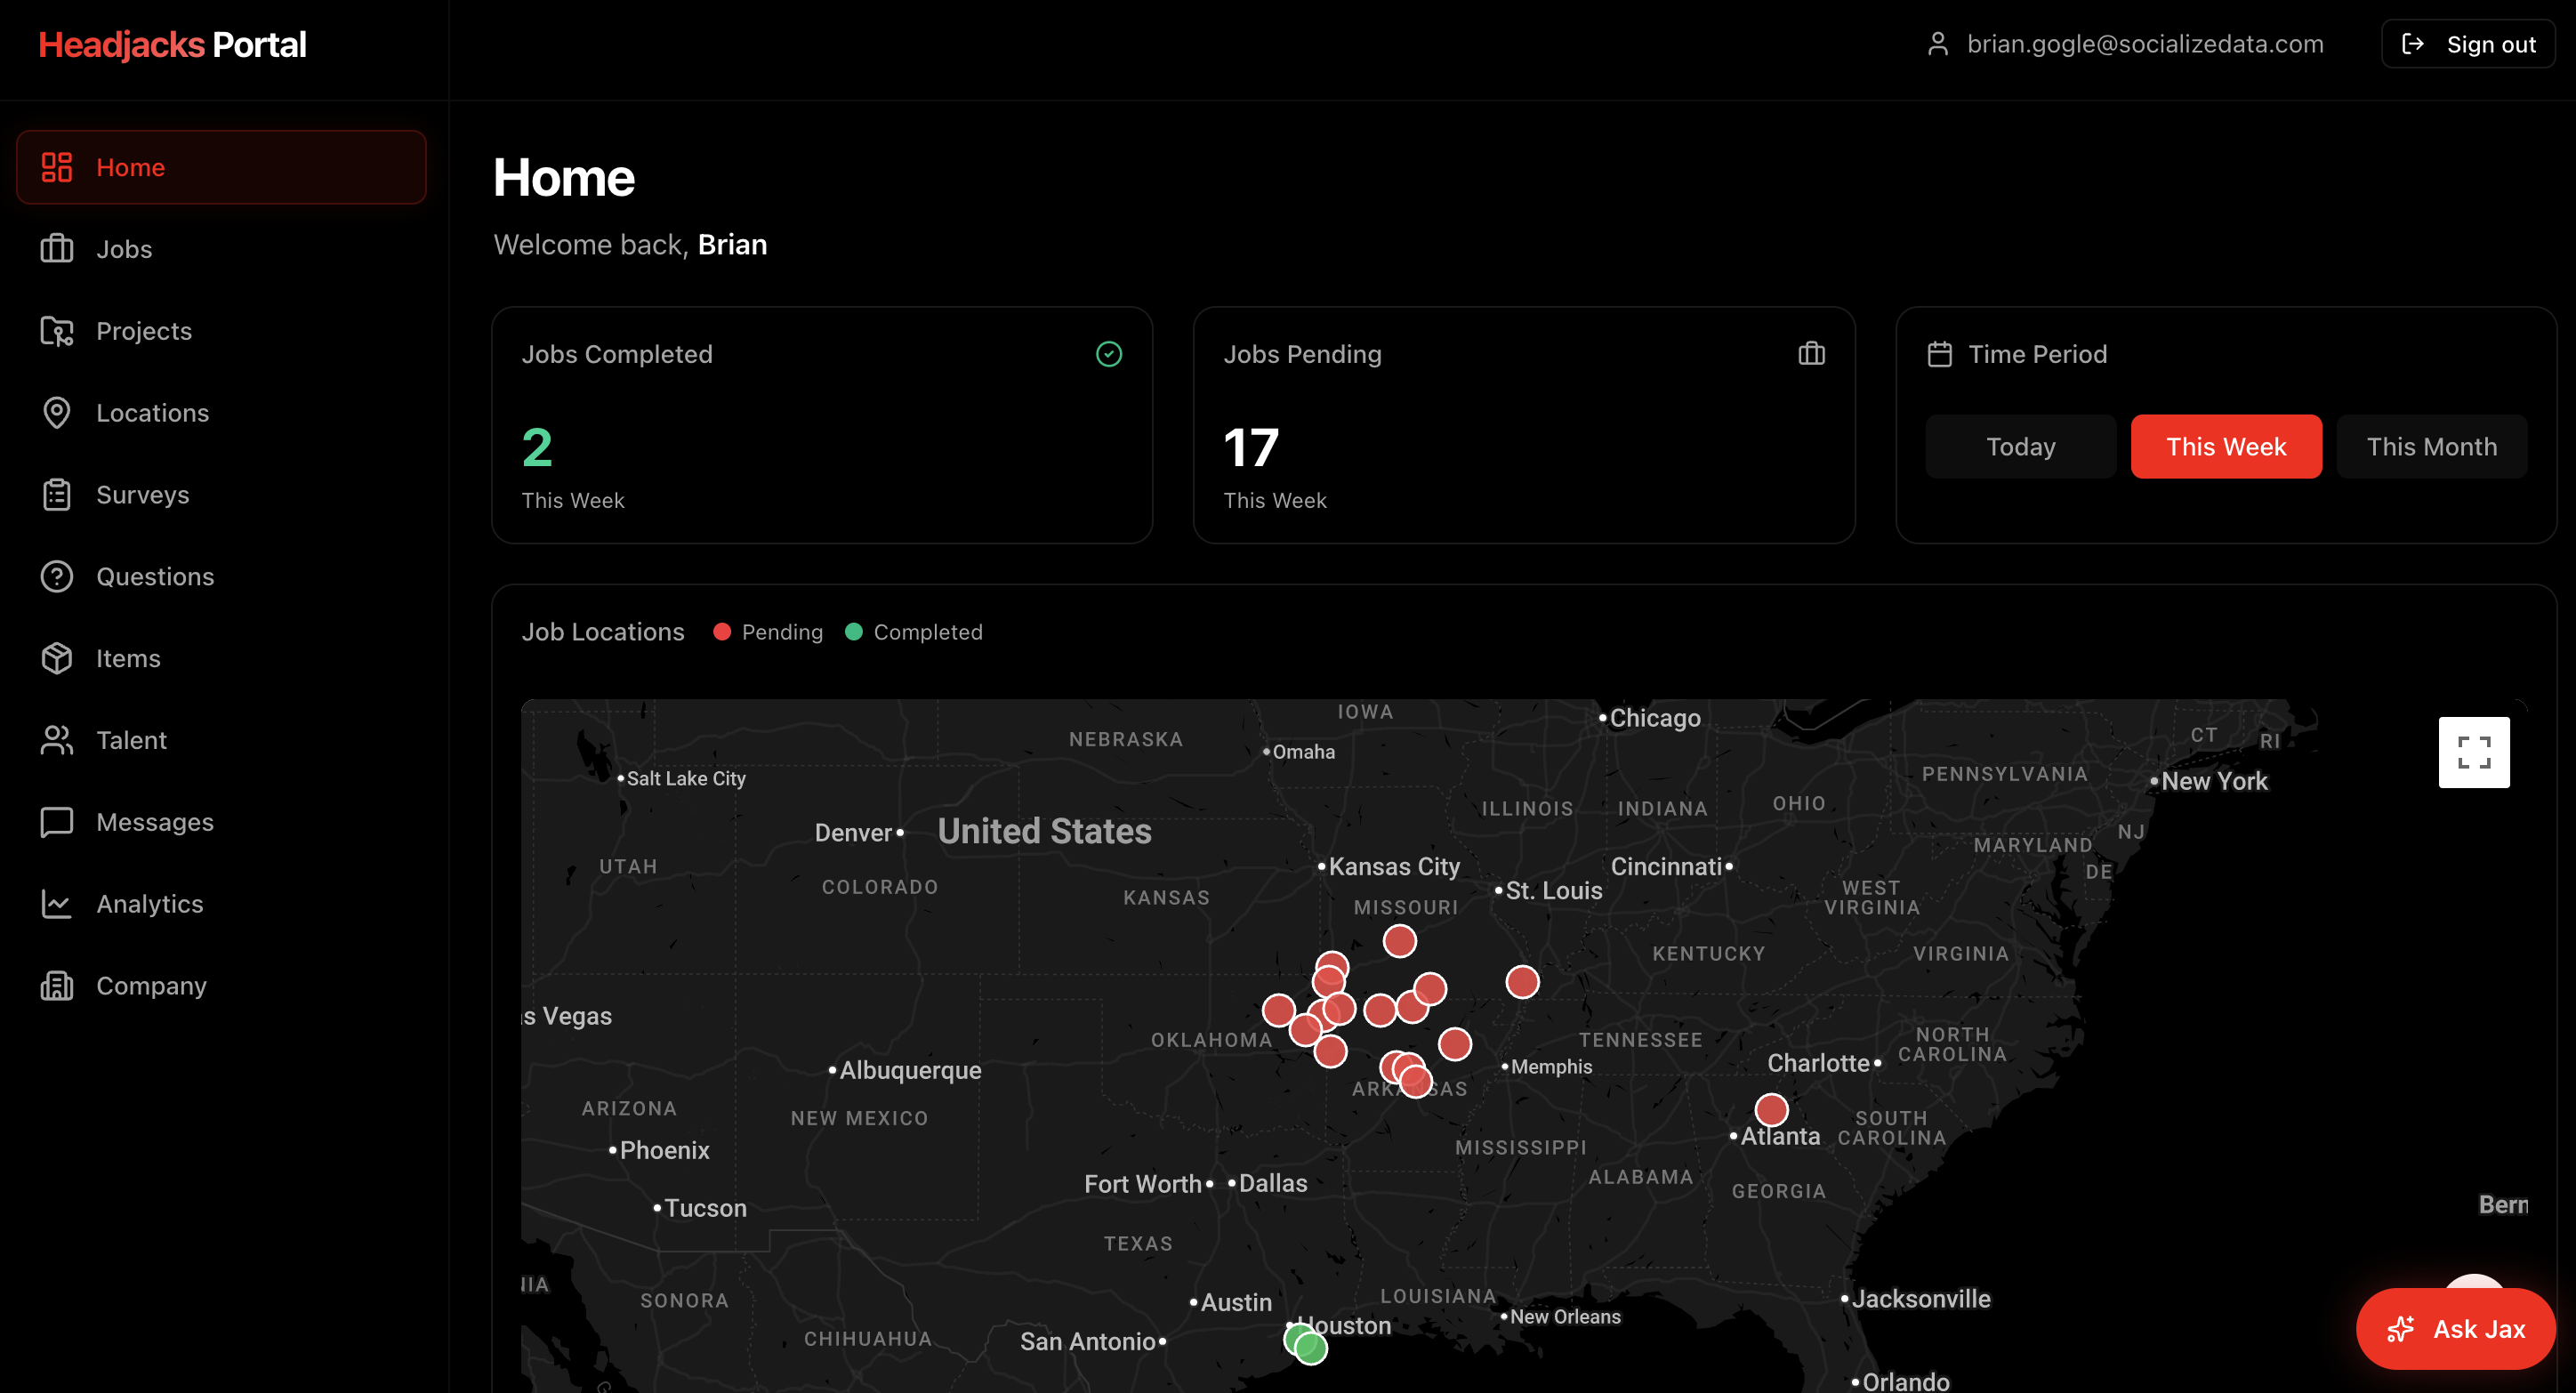Click the sparkle icon on Ask Jax

(2401, 1329)
